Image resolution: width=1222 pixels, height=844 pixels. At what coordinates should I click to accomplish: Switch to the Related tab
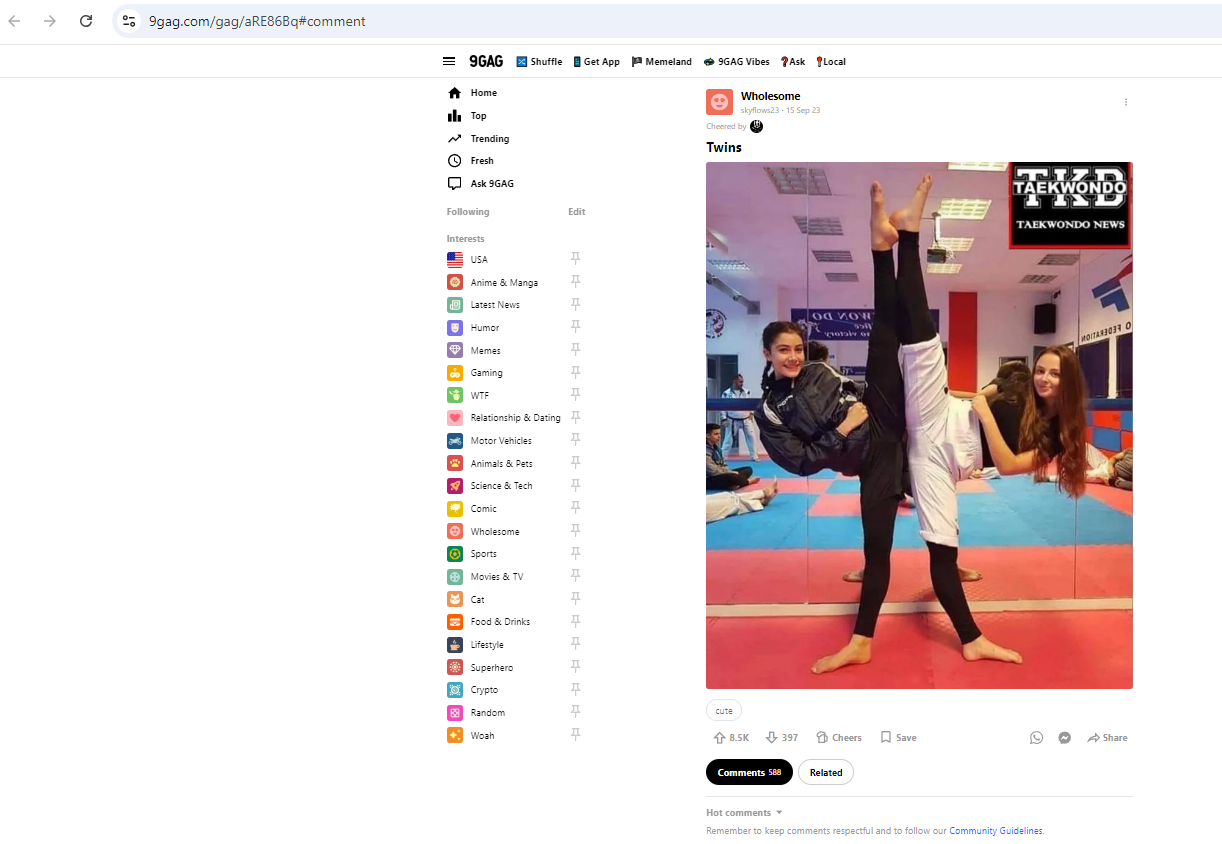click(825, 772)
